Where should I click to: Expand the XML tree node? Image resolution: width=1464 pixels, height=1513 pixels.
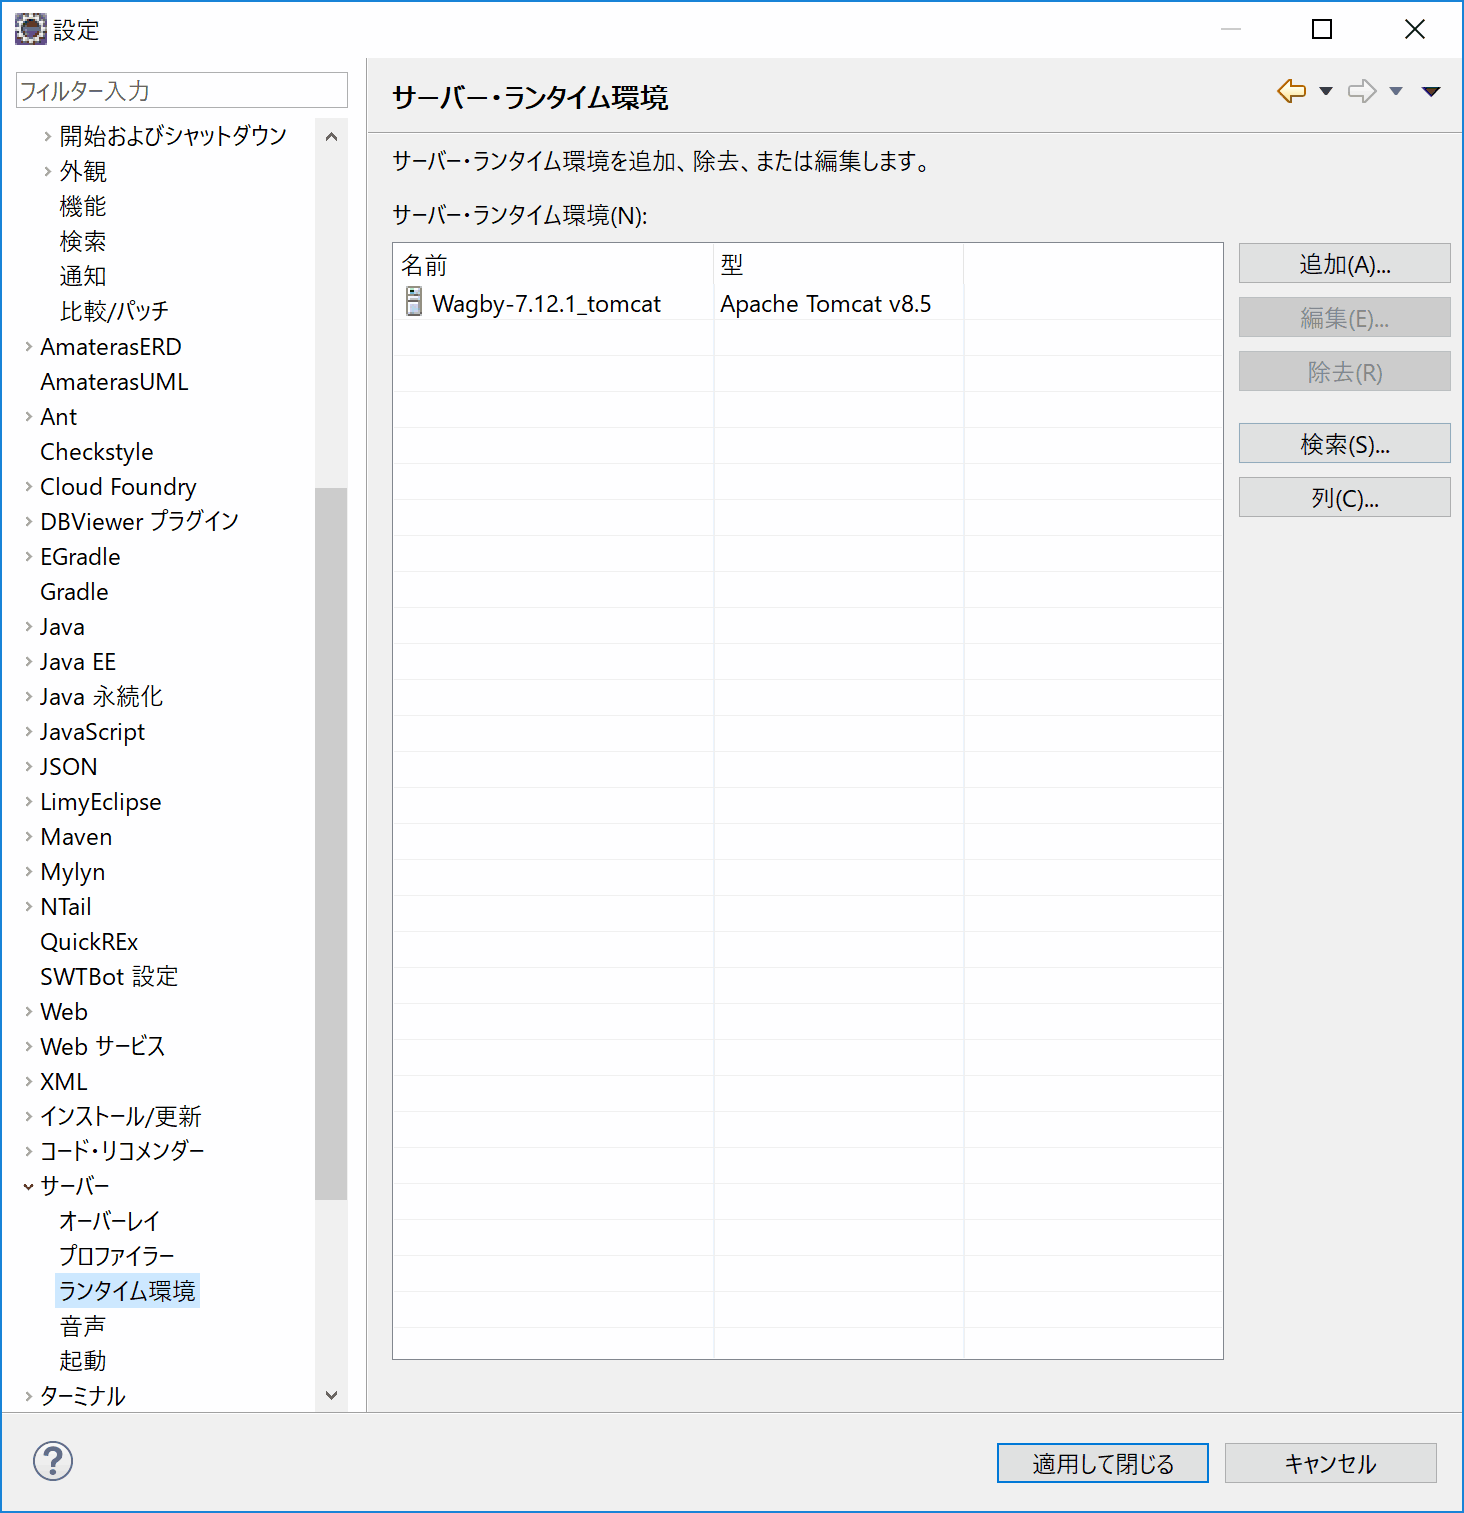[28, 1082]
